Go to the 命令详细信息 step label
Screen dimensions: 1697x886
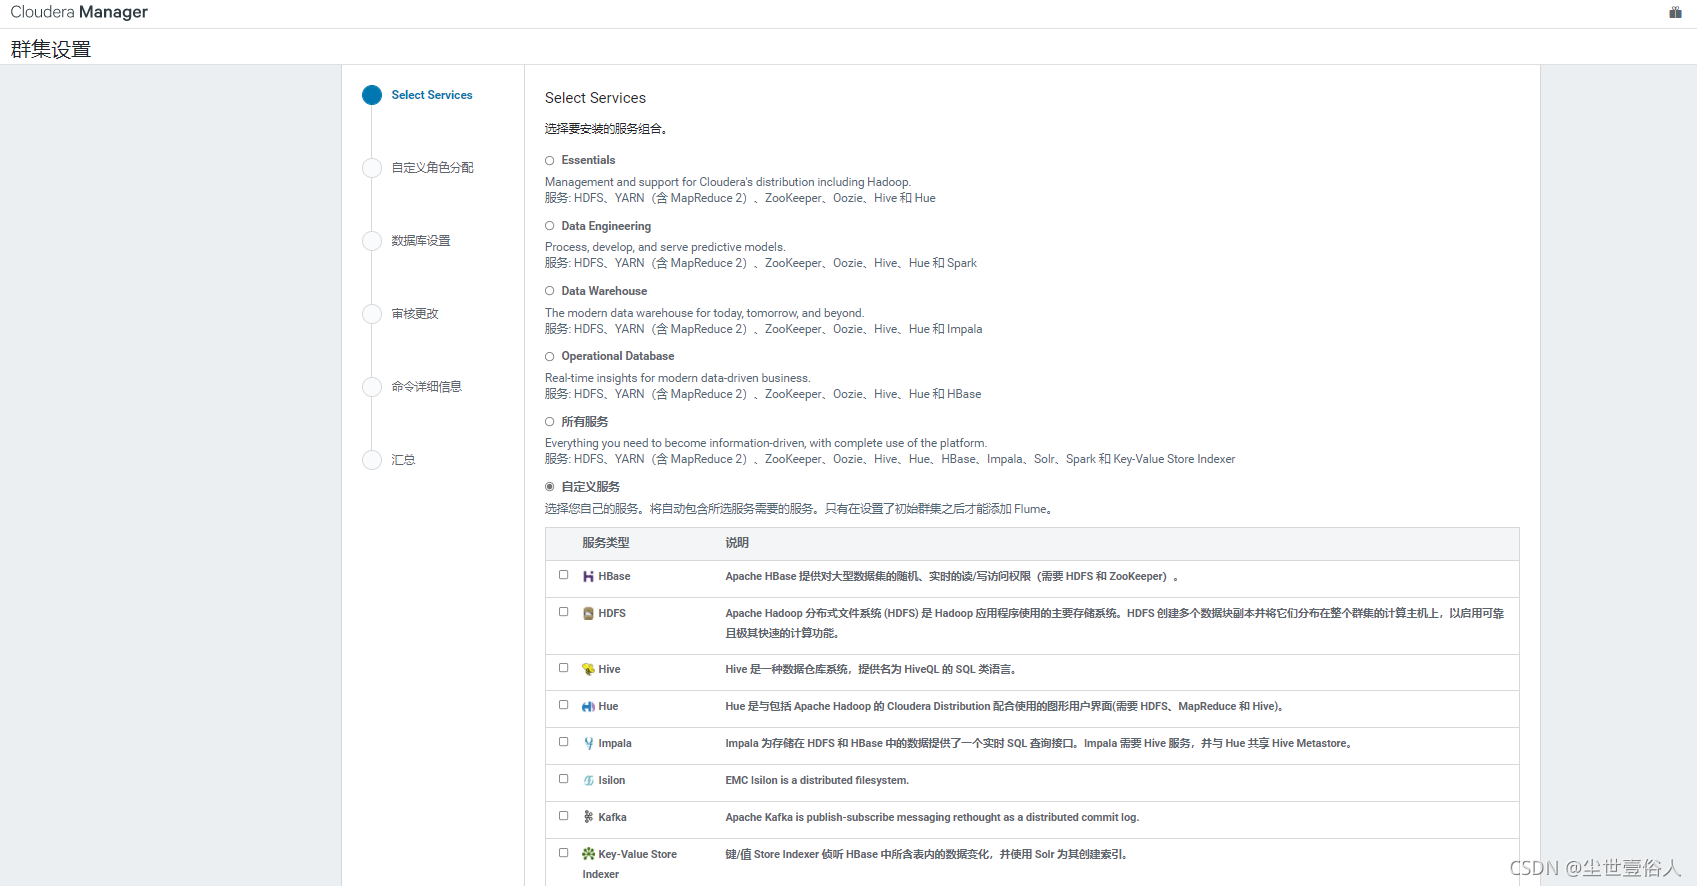point(426,387)
